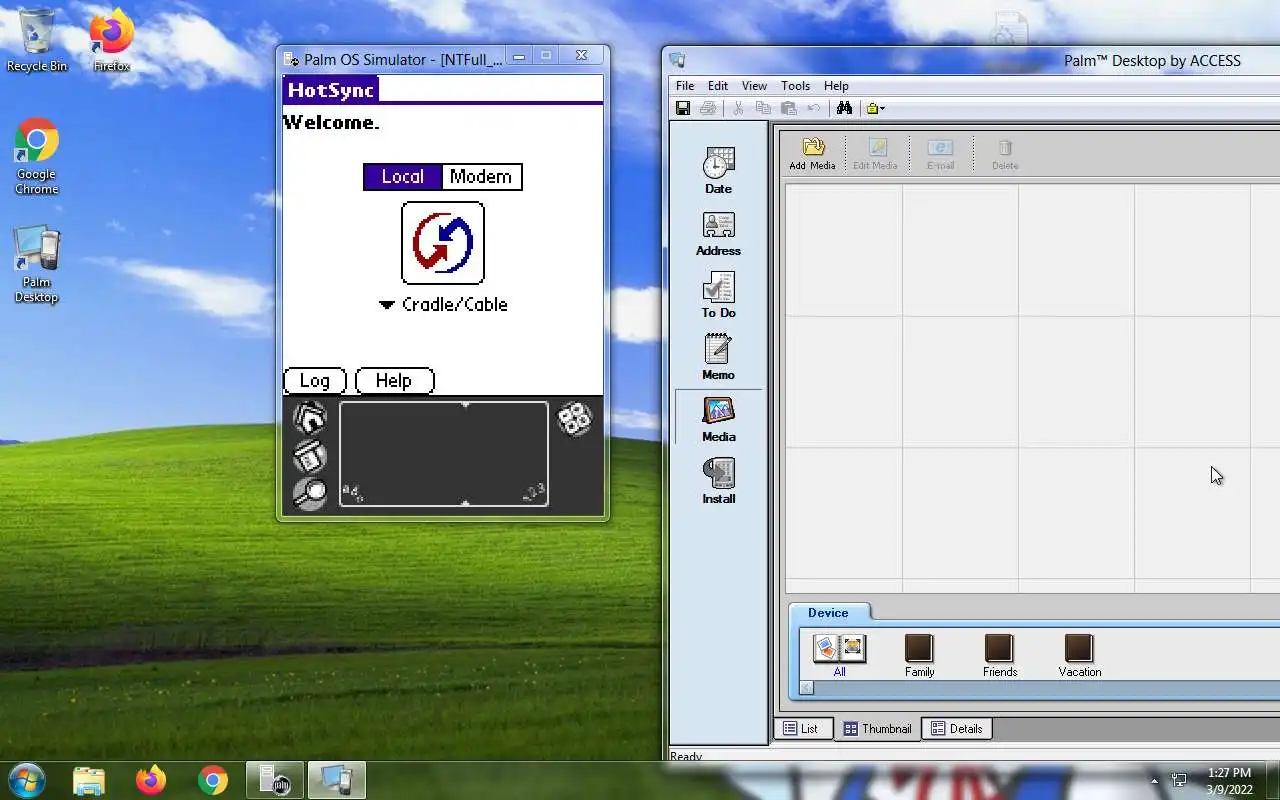Screen dimensions: 1280x800
Task: Open Recycle Bin on the desktop
Action: click(37, 40)
